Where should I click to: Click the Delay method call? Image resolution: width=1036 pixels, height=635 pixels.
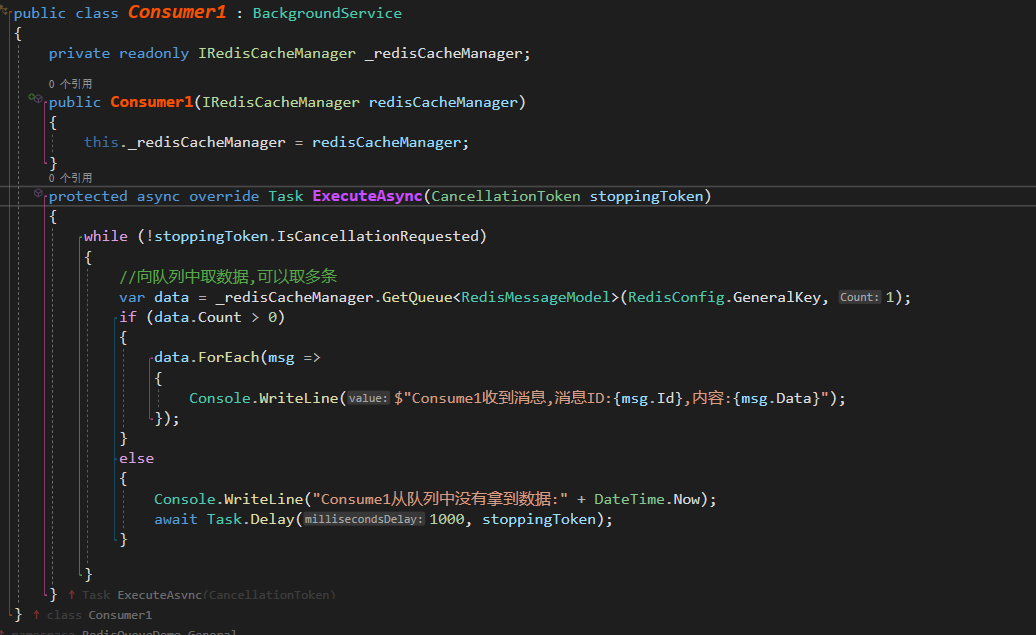pyautogui.click(x=272, y=519)
